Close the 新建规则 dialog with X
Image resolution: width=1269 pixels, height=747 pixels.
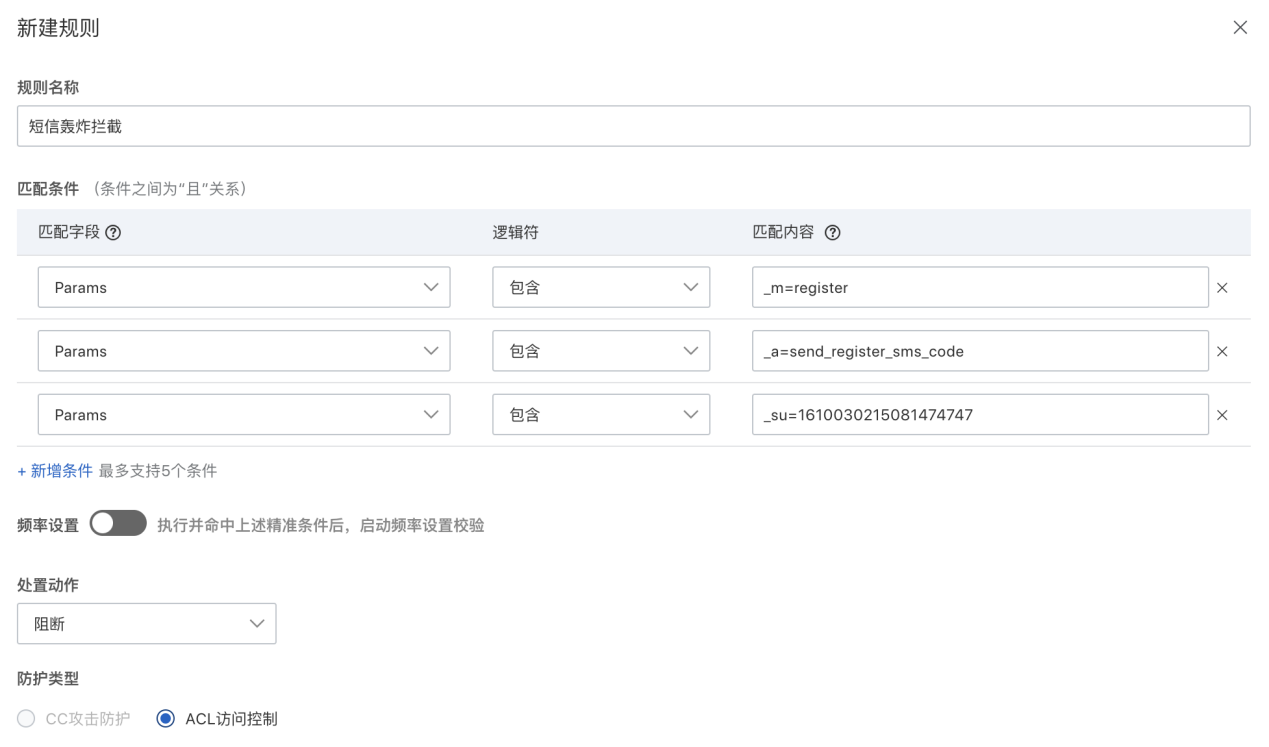[x=1240, y=28]
